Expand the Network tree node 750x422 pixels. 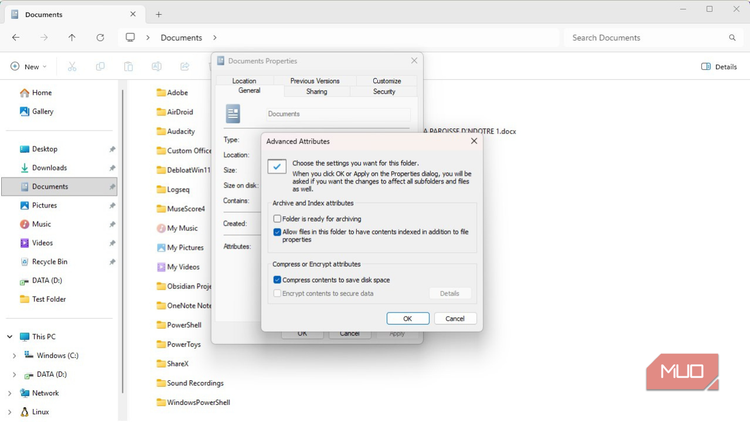[x=10, y=393]
